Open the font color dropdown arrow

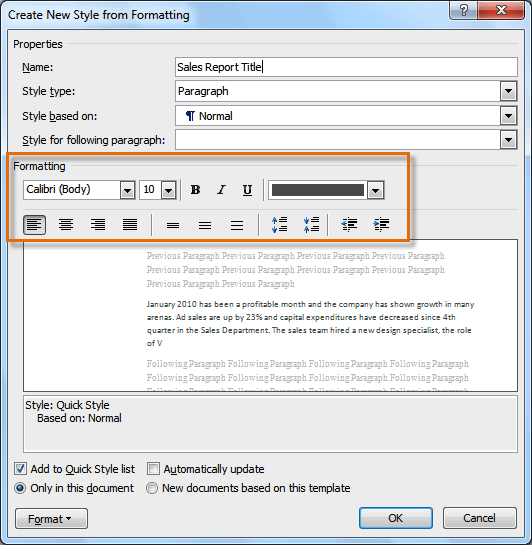pyautogui.click(x=375, y=190)
